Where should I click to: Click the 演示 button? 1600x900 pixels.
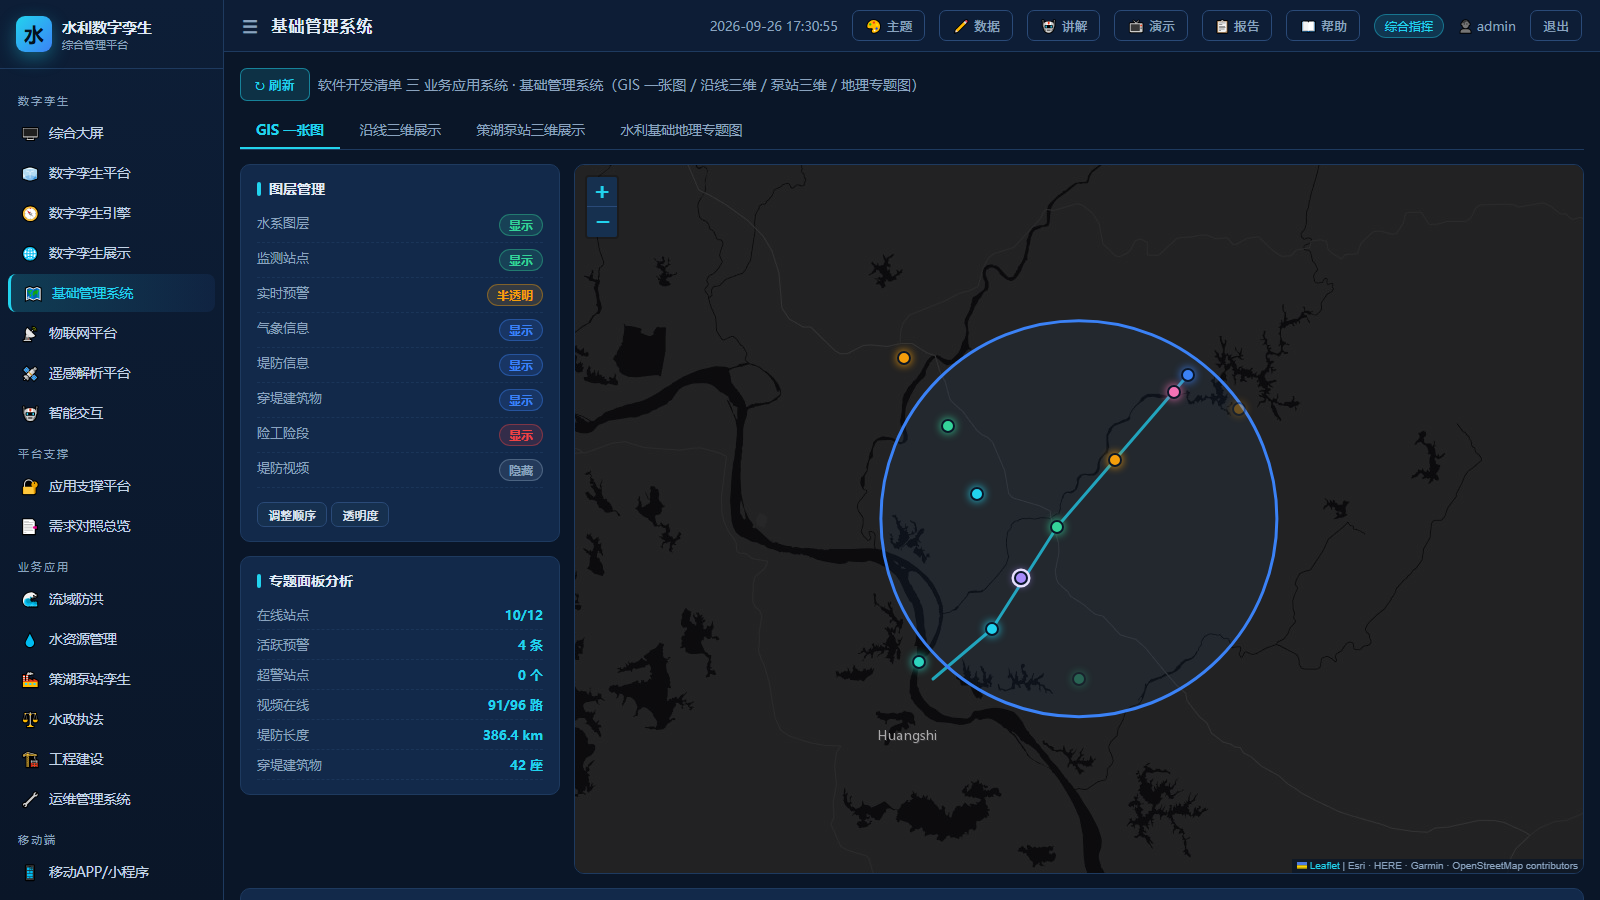tap(1151, 26)
